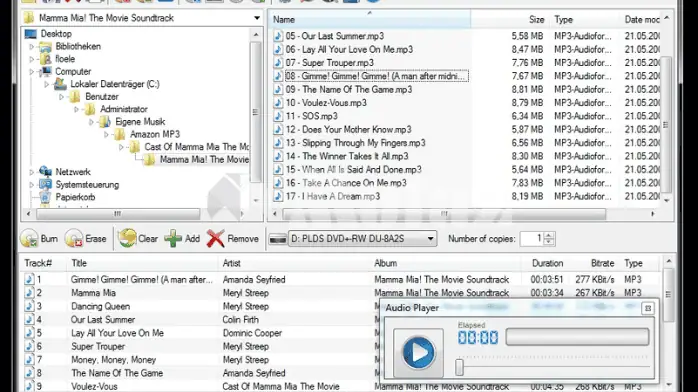The height and width of the screenshot is (392, 698).
Task: Click the Systemsteuerung icon in the tree
Action: [x=45, y=184]
